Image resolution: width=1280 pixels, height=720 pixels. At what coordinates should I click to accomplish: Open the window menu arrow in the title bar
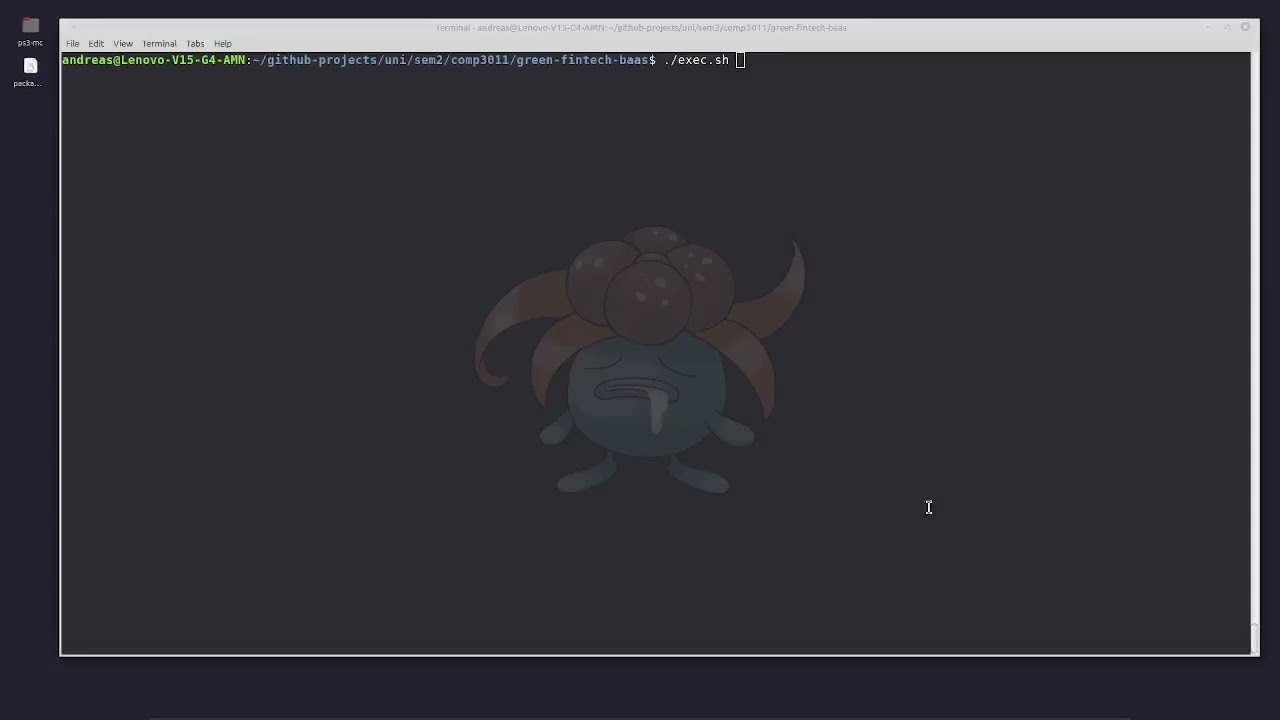tap(74, 27)
